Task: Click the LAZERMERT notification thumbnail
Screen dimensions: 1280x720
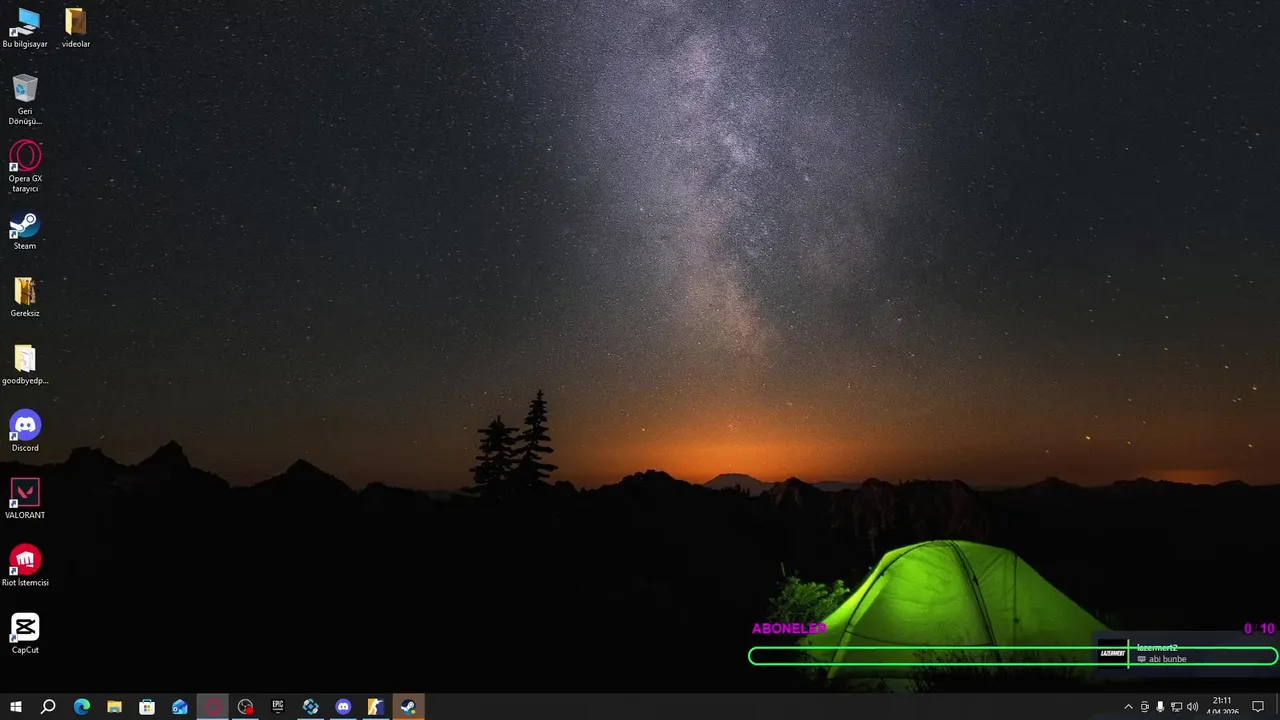Action: 1112,653
